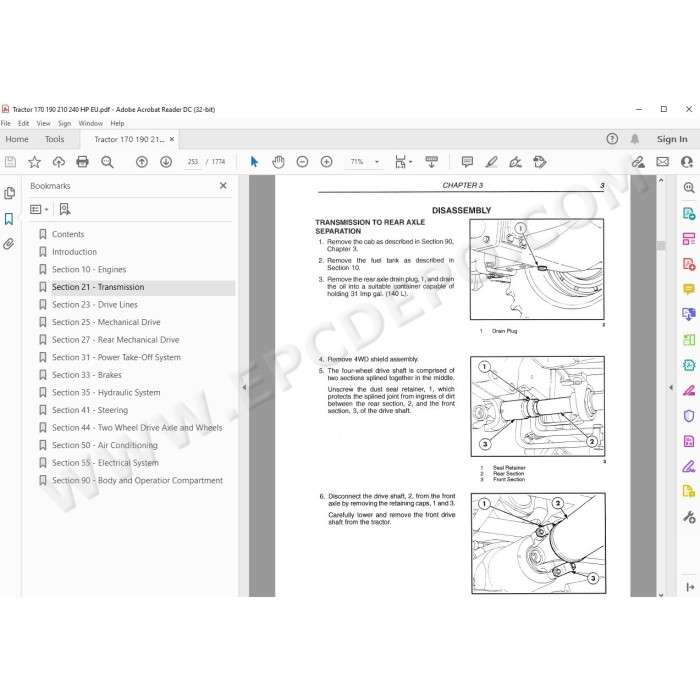Open the File menu
Viewport: 700px width, 700px height.
[x=5, y=123]
